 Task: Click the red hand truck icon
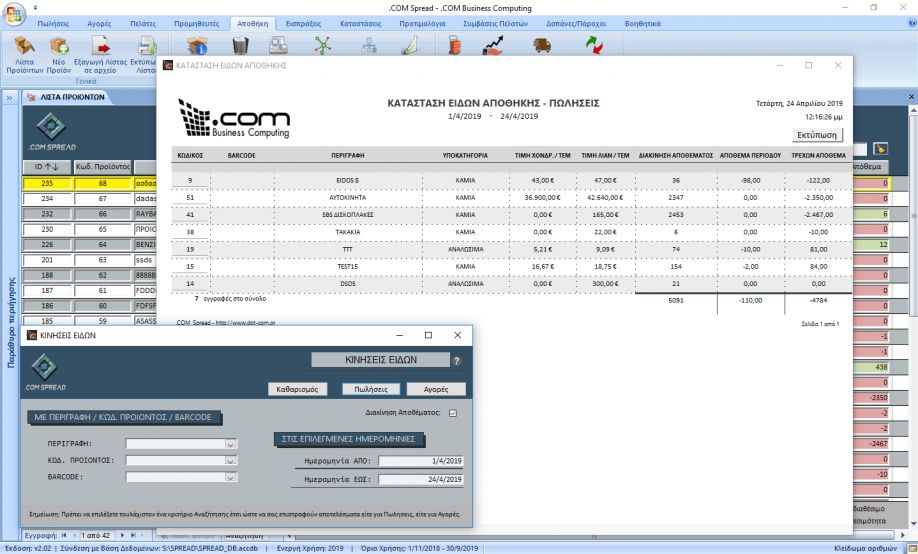tap(455, 45)
